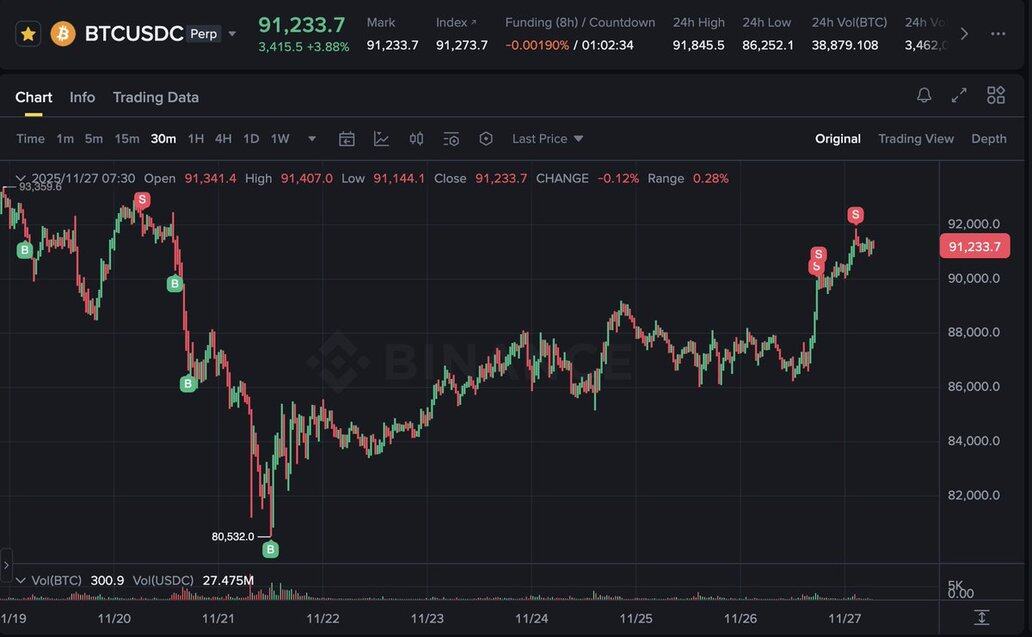The width and height of the screenshot is (1032, 637).
Task: Click the price alert bell icon
Action: (924, 95)
